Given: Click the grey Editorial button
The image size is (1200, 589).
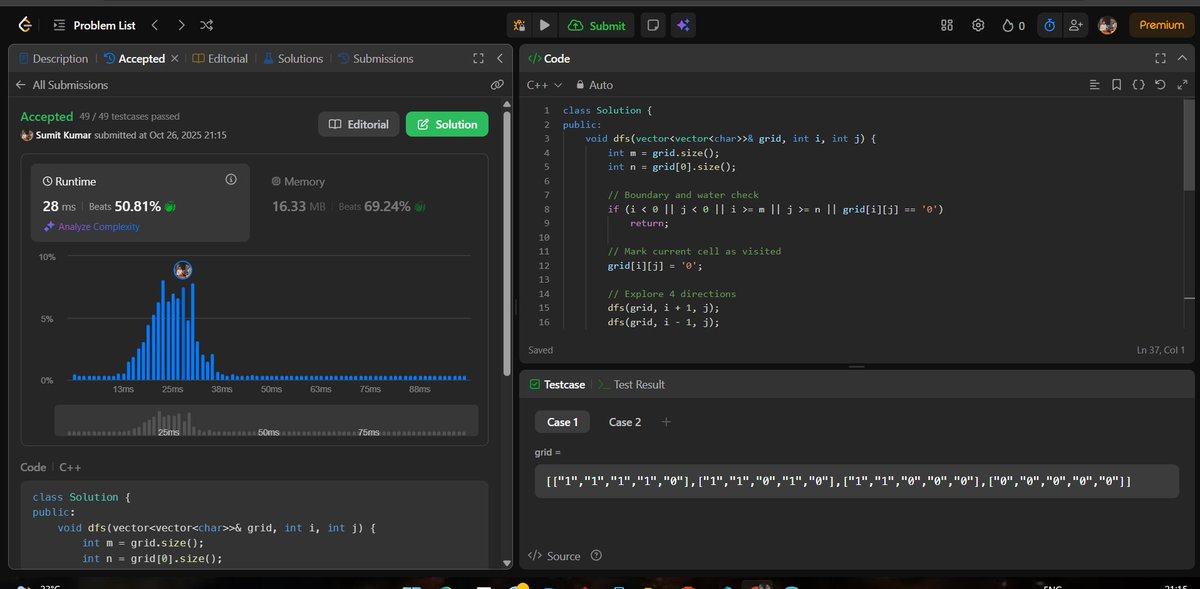Looking at the screenshot, I should pos(358,124).
